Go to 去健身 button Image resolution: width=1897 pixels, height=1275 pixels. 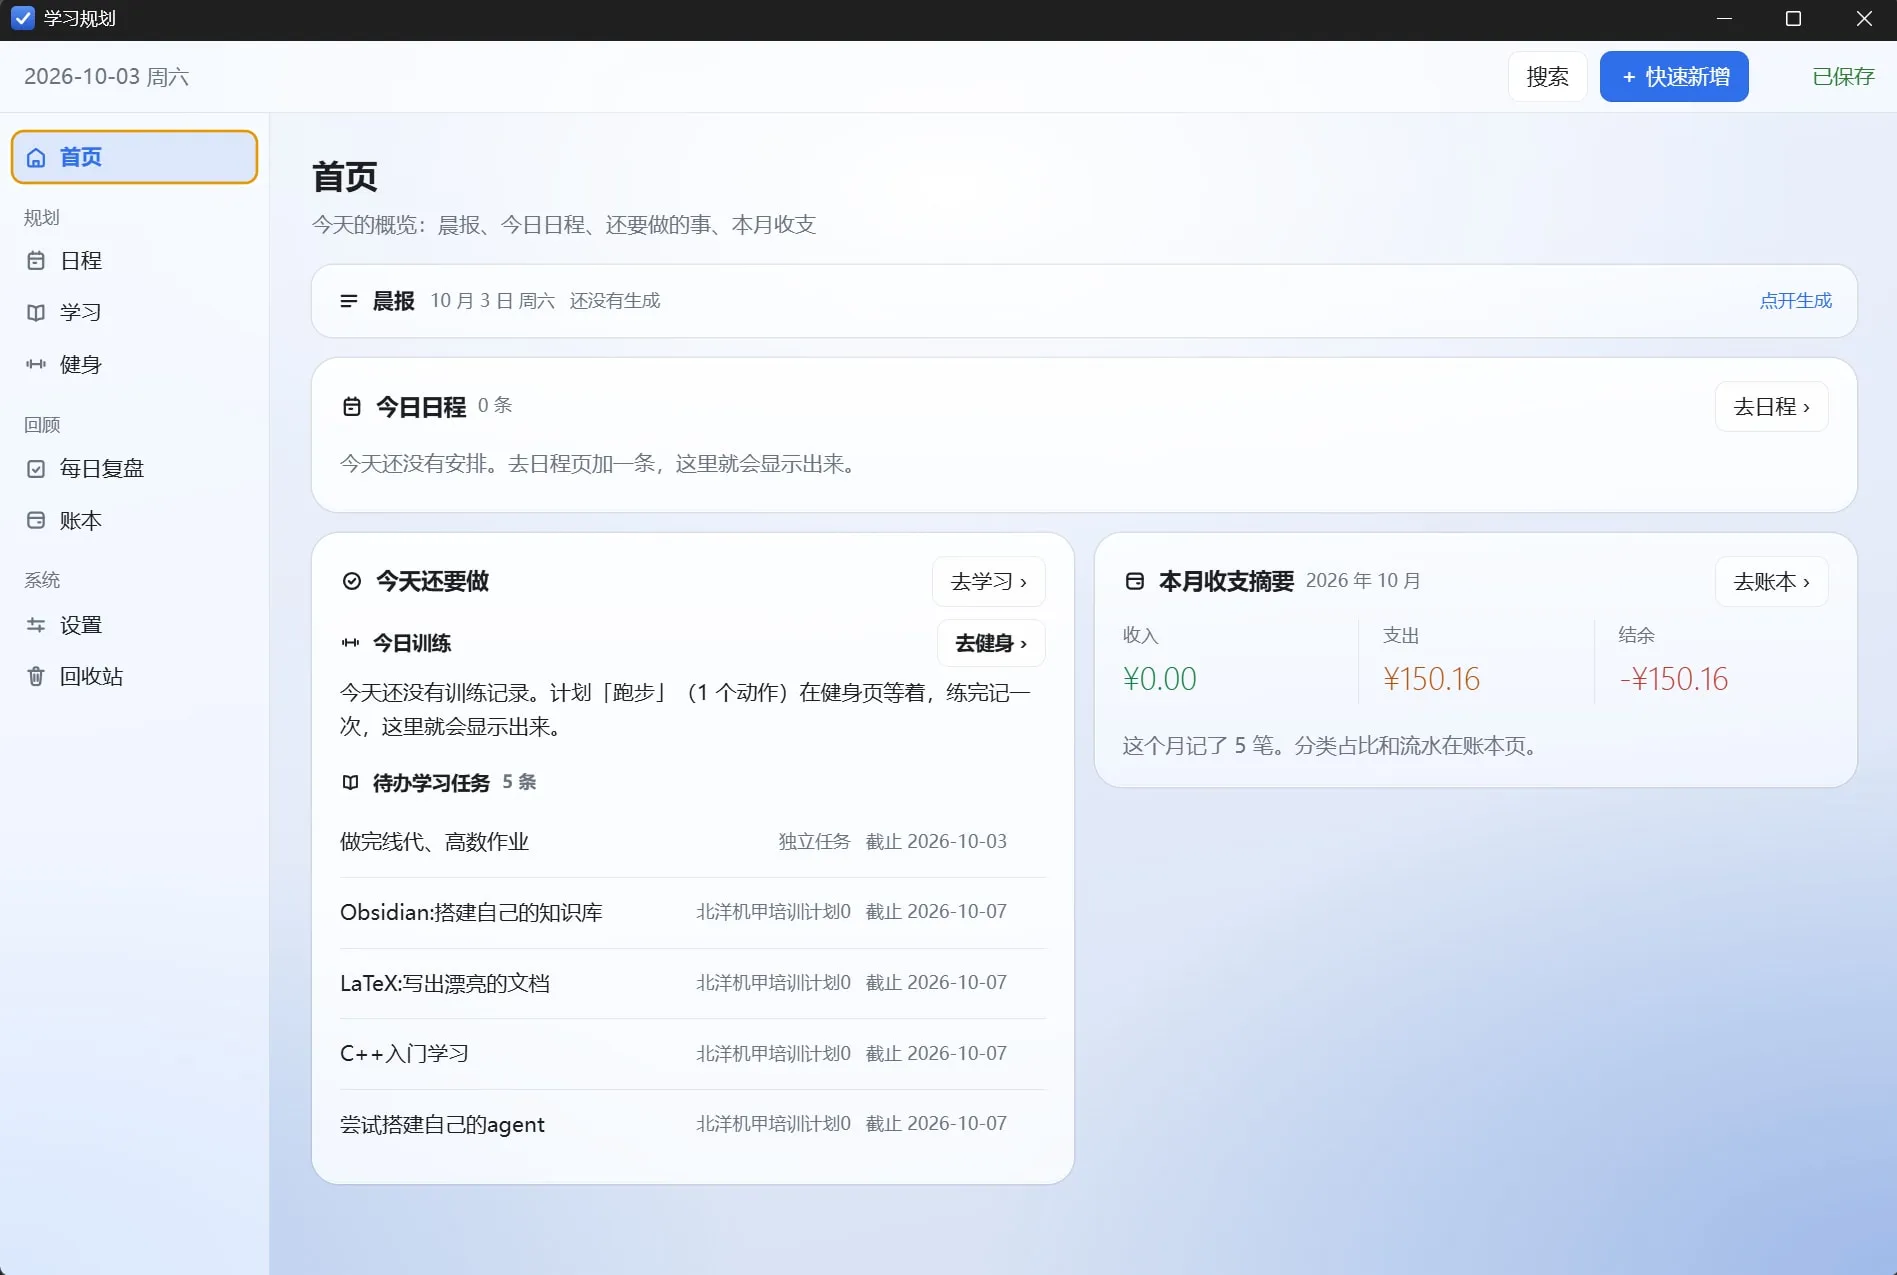pyautogui.click(x=991, y=643)
